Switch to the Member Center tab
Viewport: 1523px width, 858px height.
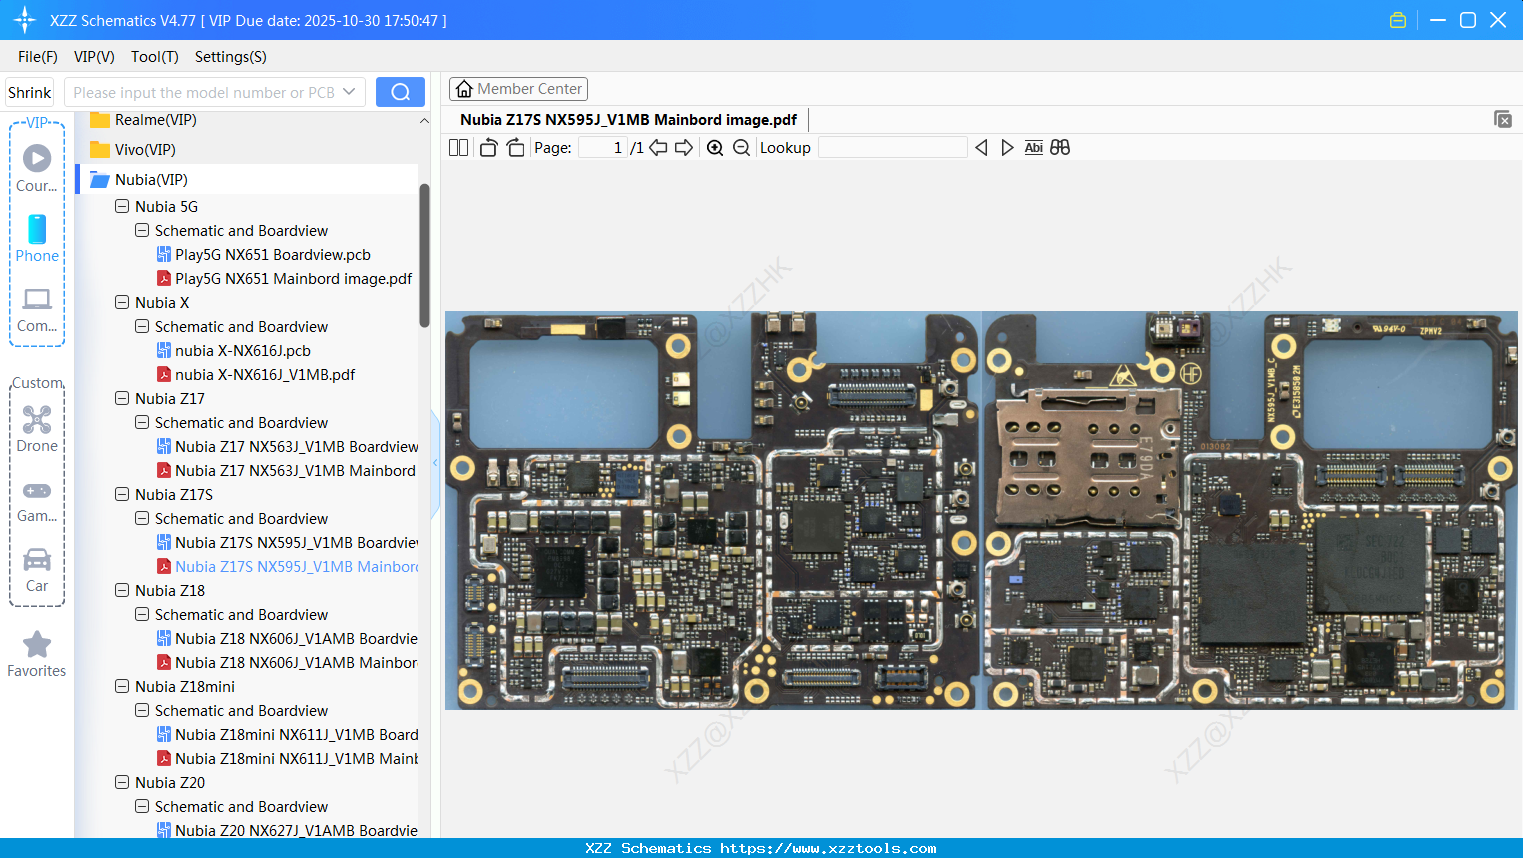518,88
